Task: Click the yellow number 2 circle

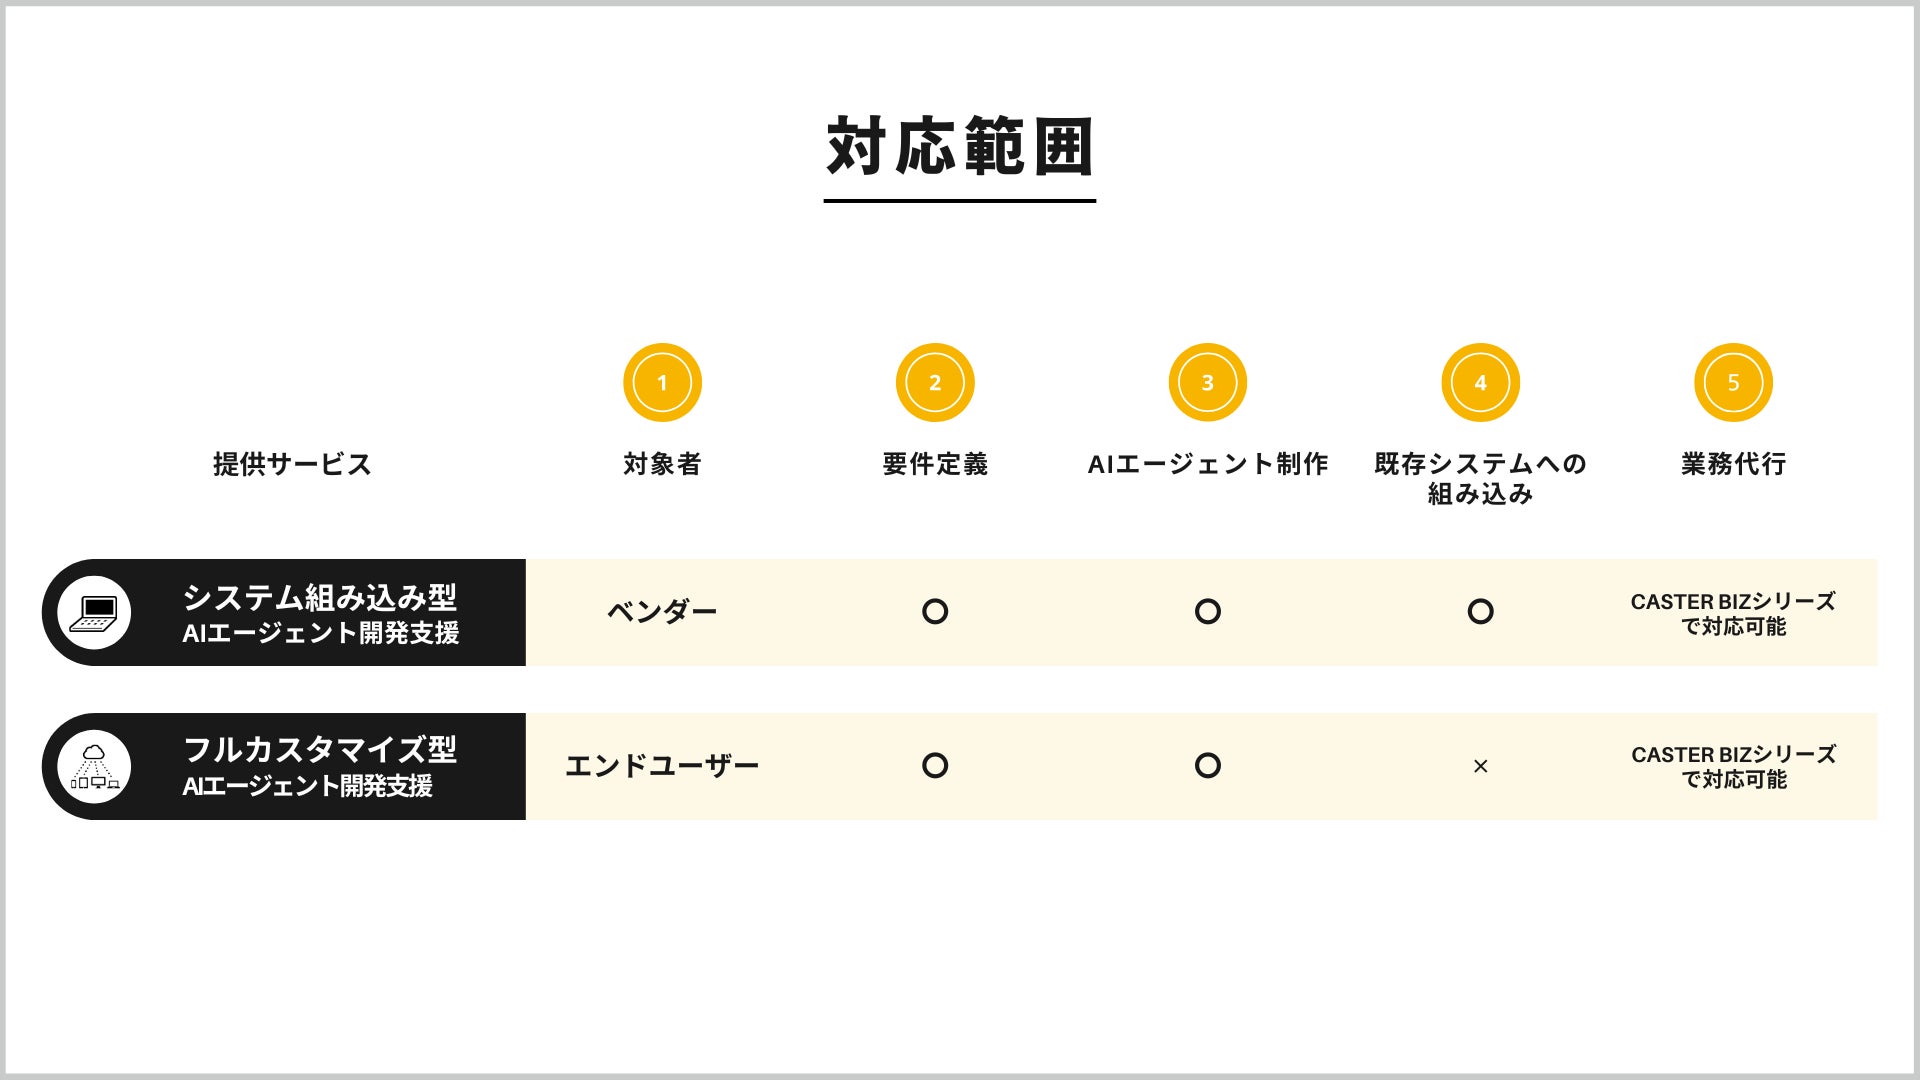Action: (935, 383)
